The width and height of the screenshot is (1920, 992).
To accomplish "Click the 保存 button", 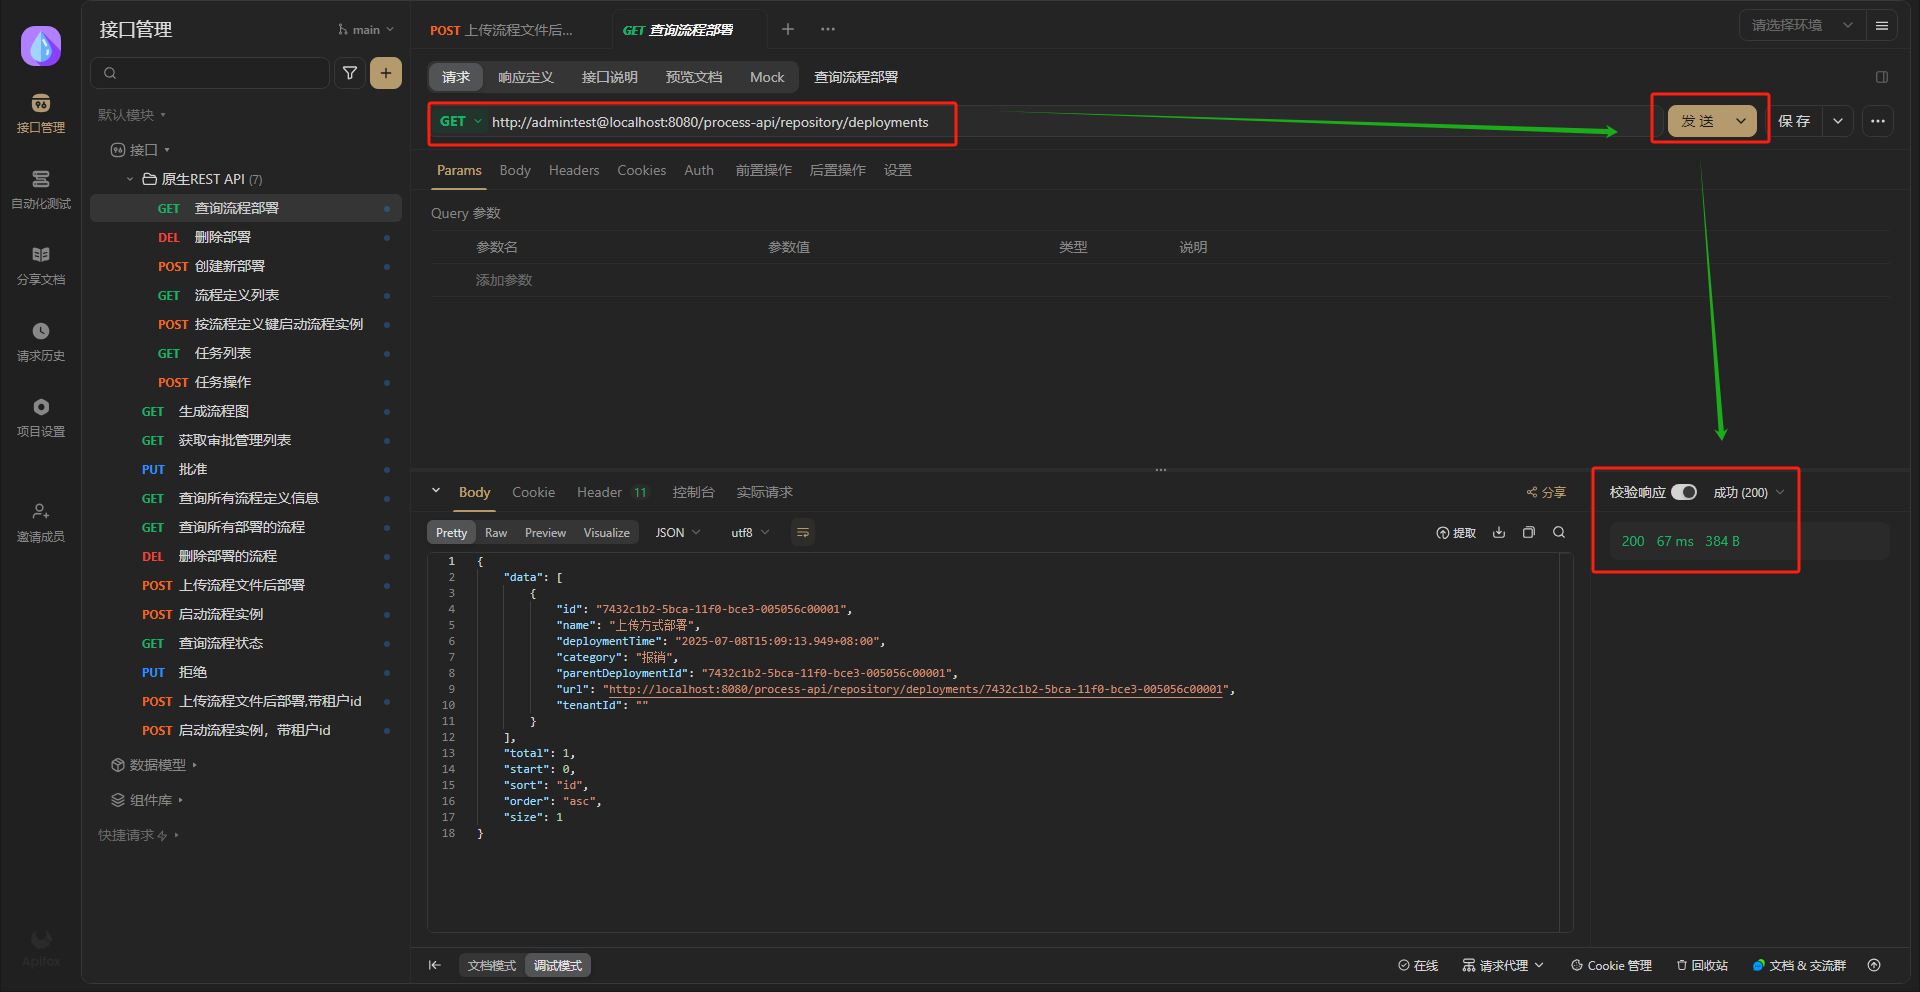I will pyautogui.click(x=1794, y=121).
